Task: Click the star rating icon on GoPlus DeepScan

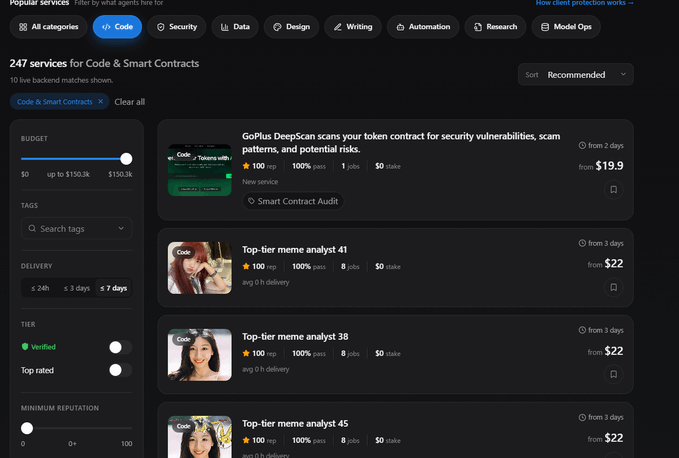Action: pos(246,166)
